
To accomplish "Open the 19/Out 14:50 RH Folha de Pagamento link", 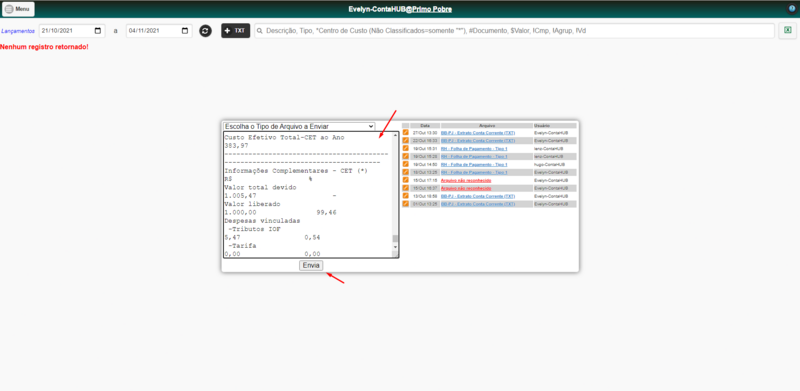I will coord(474,164).
